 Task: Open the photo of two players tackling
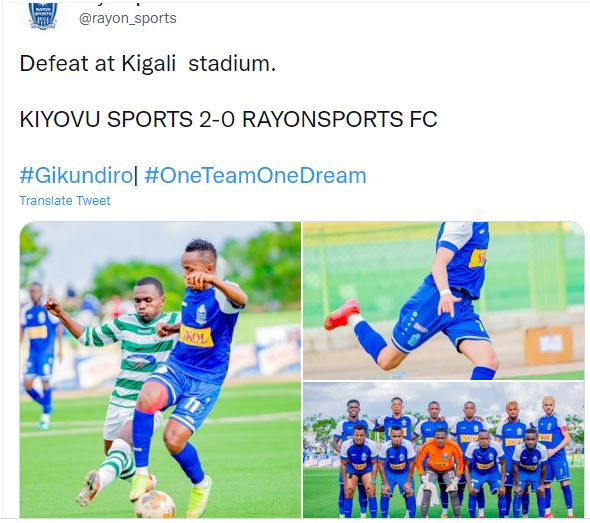pyautogui.click(x=160, y=369)
